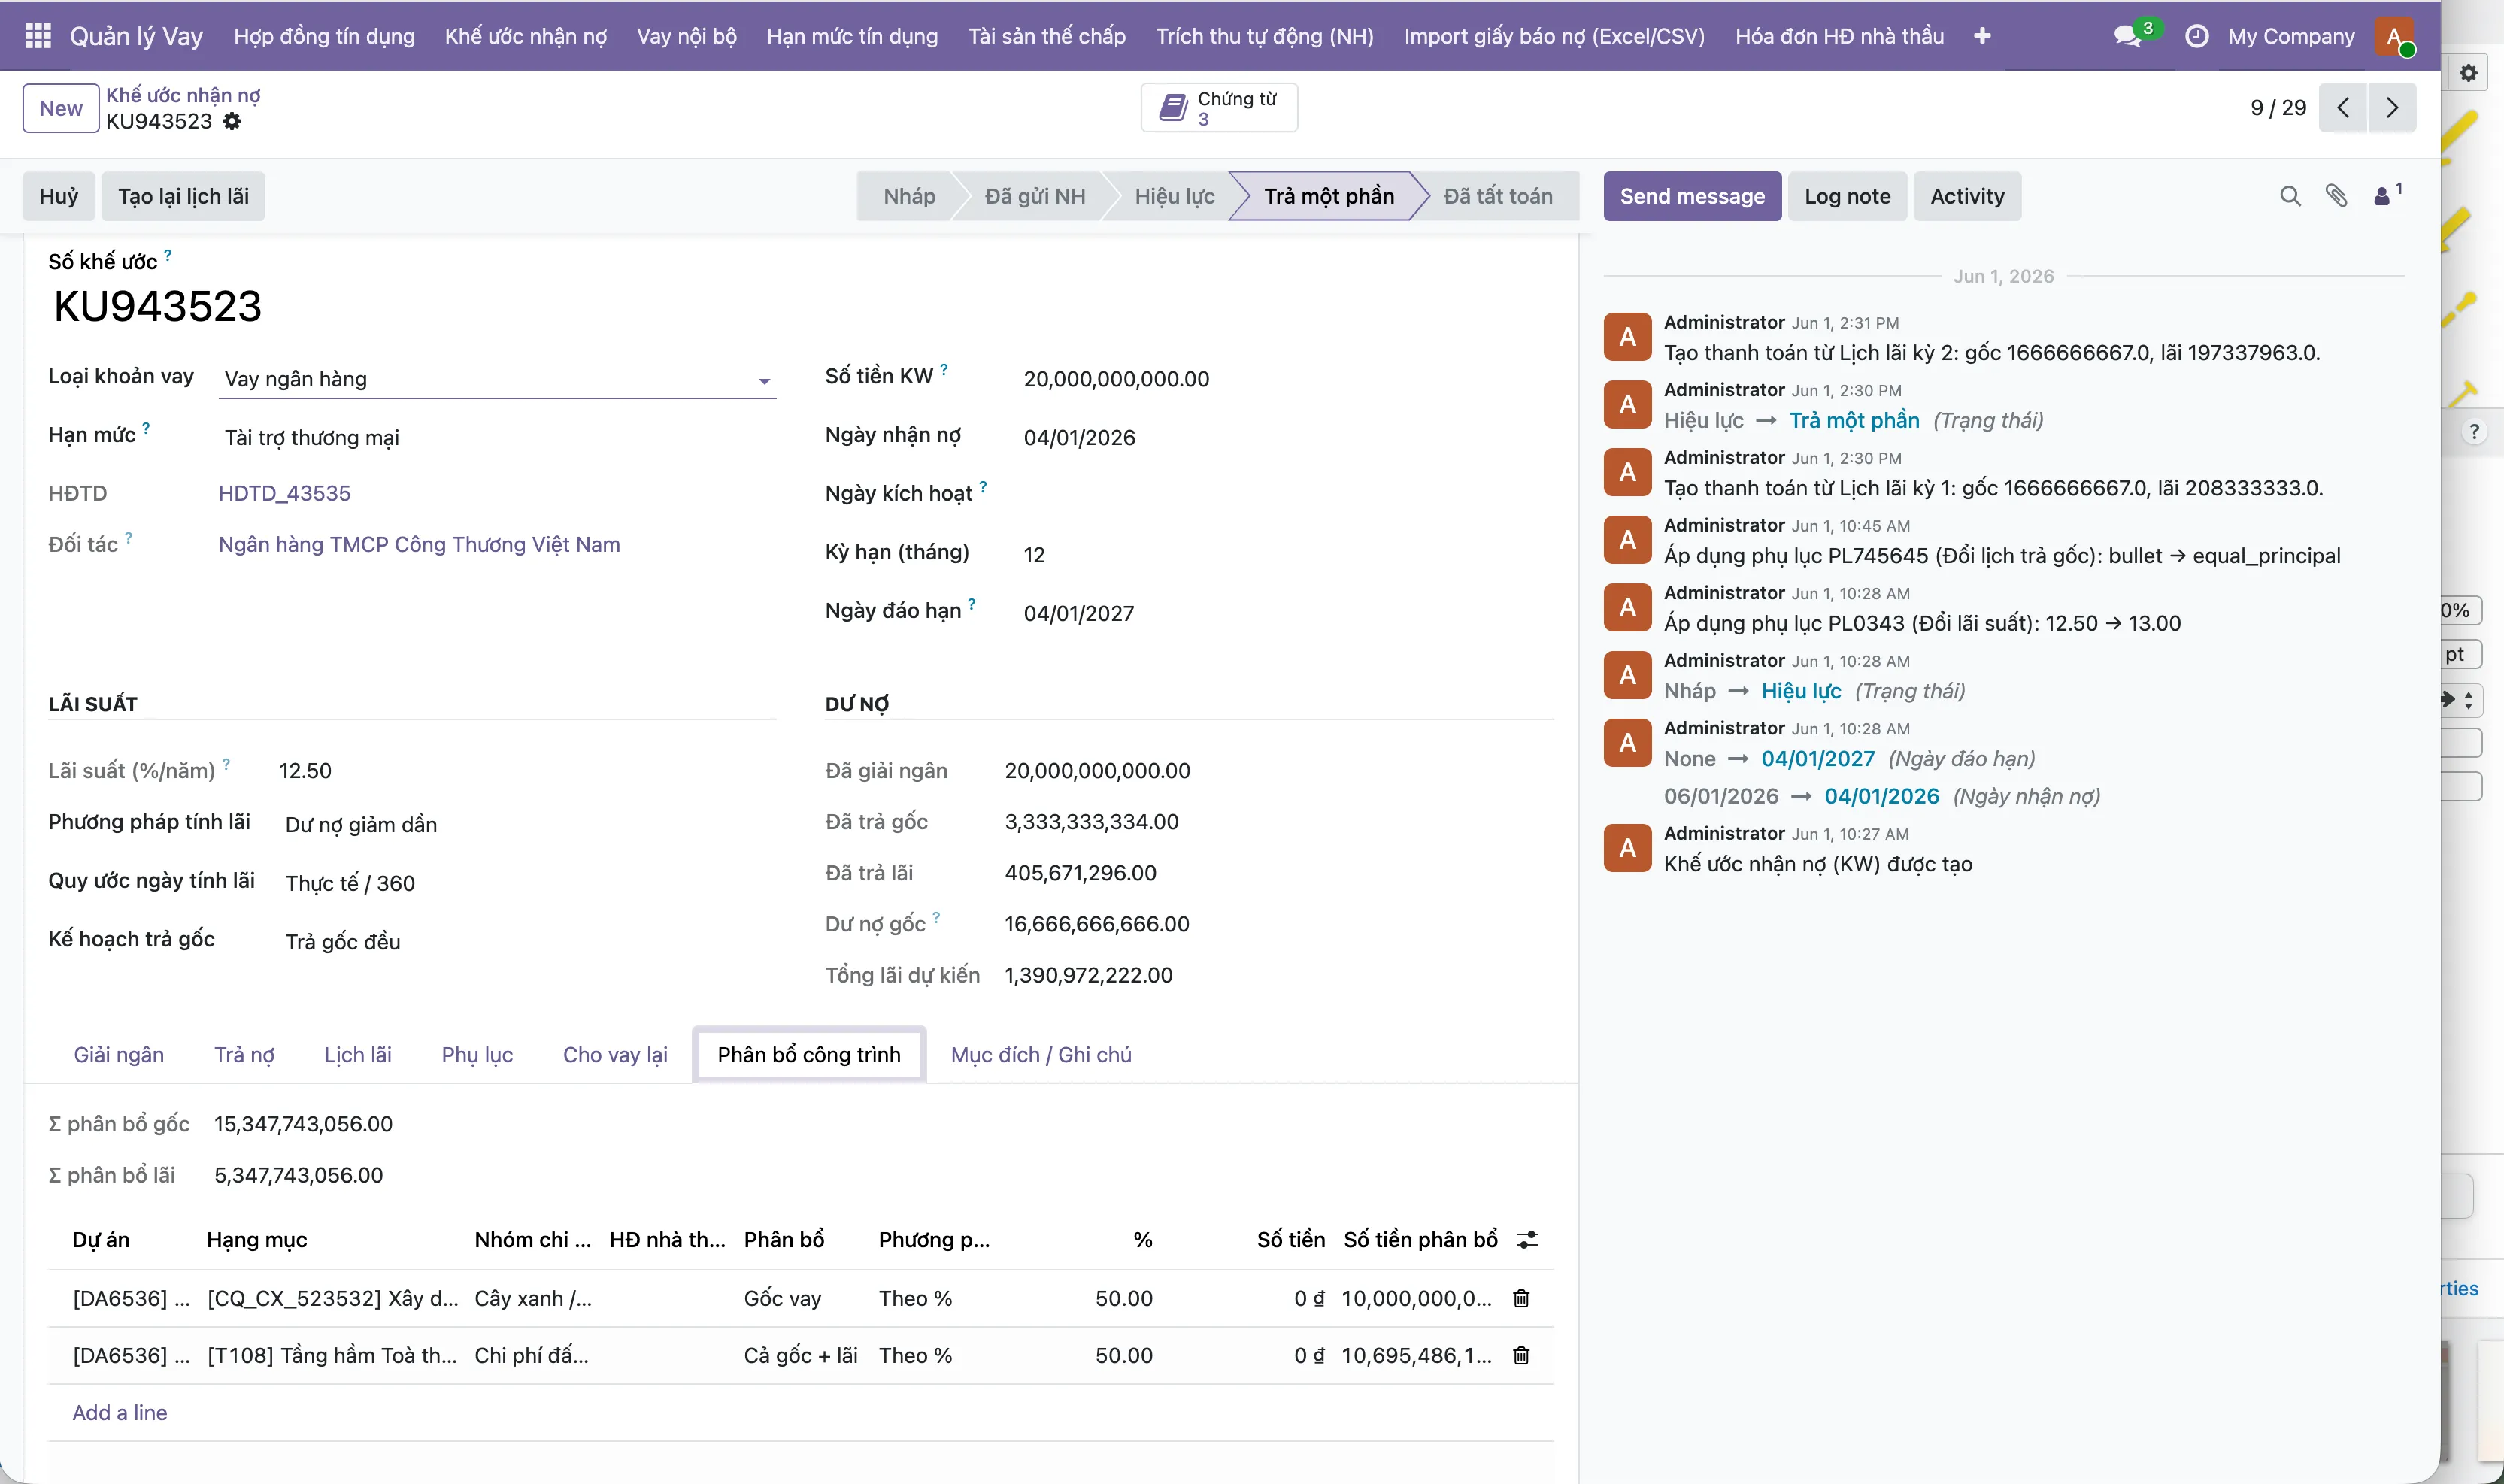Open the chat conversations icon with badge
This screenshot has width=2504, height=1484.
[2128, 36]
